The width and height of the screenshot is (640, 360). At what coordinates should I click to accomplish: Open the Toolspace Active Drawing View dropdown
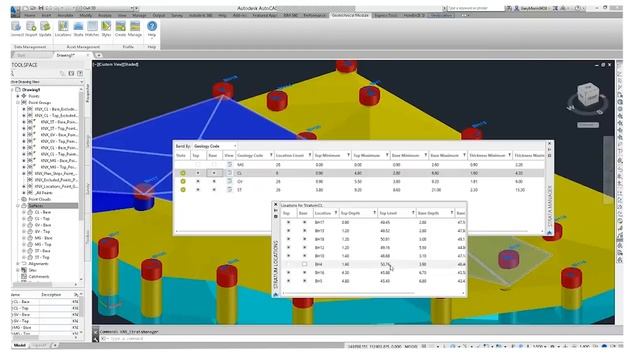click(x=47, y=82)
